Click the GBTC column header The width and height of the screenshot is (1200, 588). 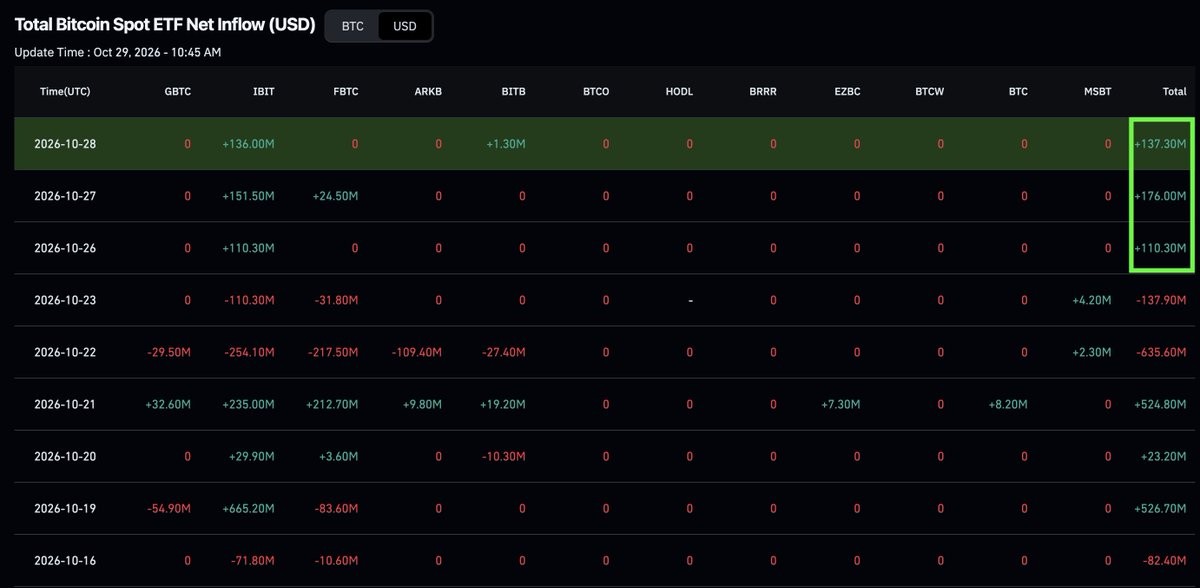click(178, 91)
